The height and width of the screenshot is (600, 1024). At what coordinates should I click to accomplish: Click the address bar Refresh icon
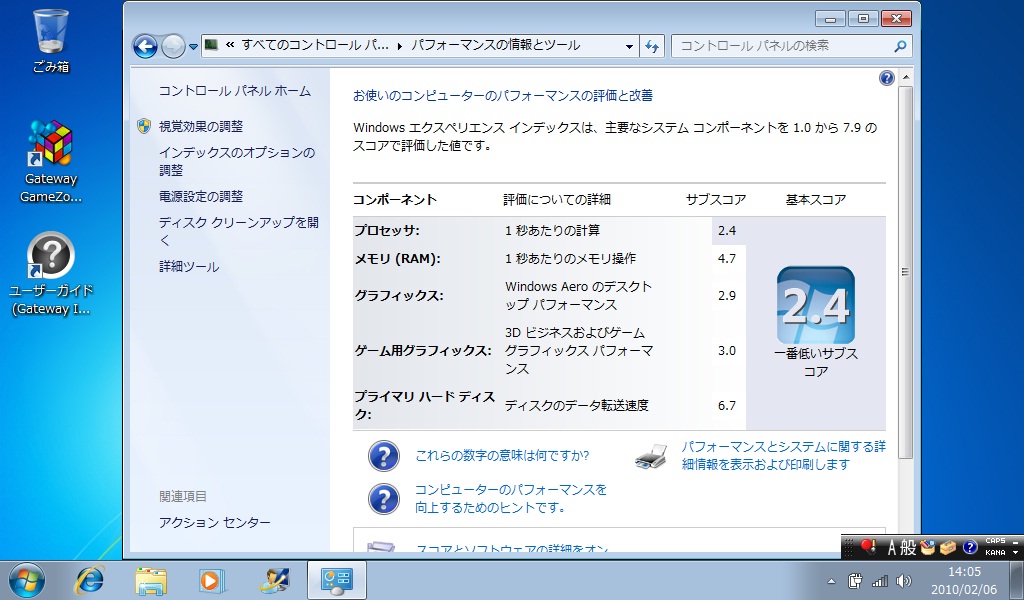click(x=653, y=46)
